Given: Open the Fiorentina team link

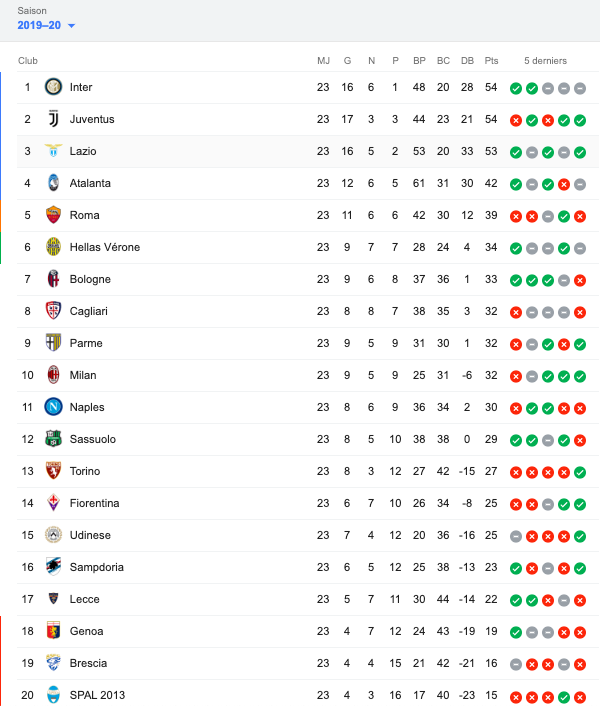Looking at the screenshot, I should (94, 503).
